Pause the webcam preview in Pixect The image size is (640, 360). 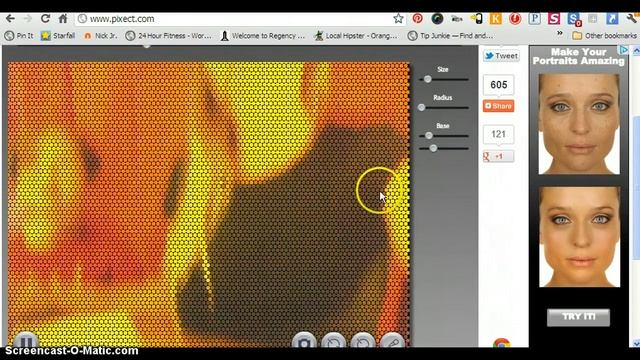(x=26, y=341)
